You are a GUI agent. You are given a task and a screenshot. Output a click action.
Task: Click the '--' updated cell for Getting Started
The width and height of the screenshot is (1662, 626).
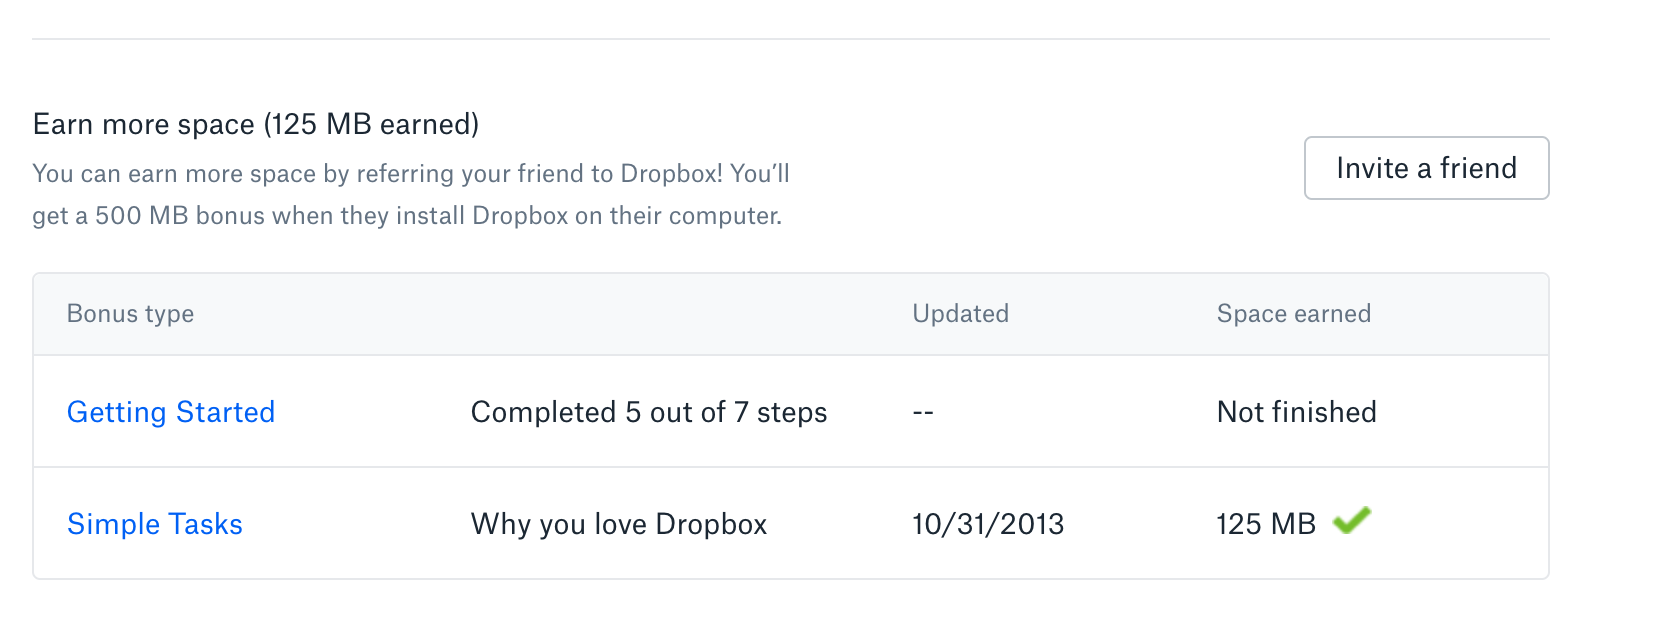(x=923, y=412)
